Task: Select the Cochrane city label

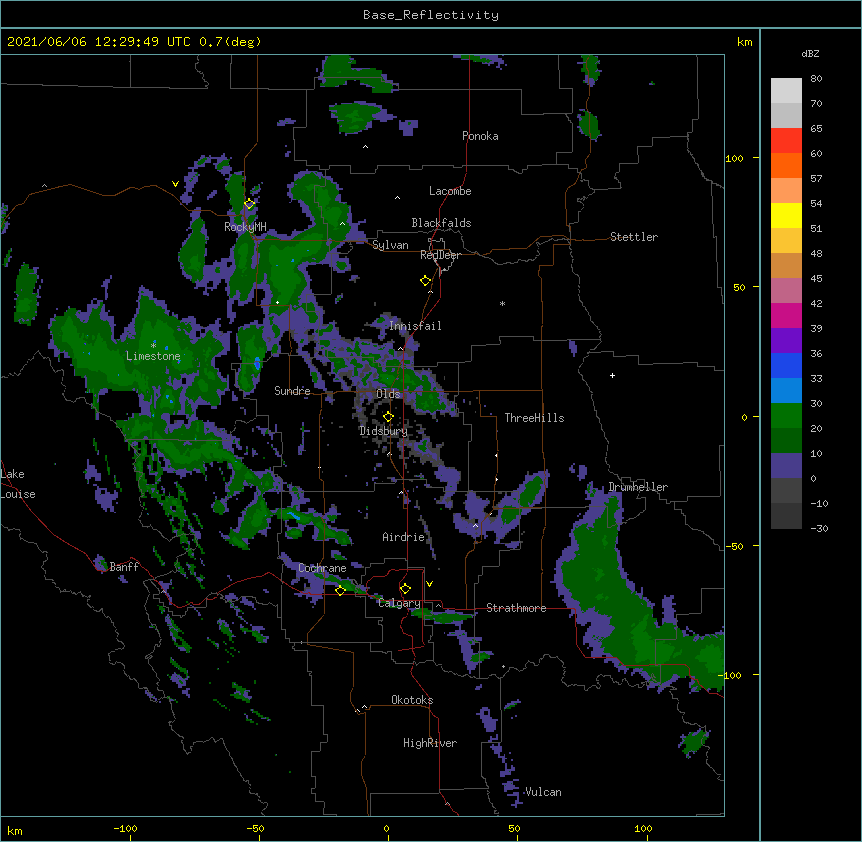Action: [x=322, y=568]
